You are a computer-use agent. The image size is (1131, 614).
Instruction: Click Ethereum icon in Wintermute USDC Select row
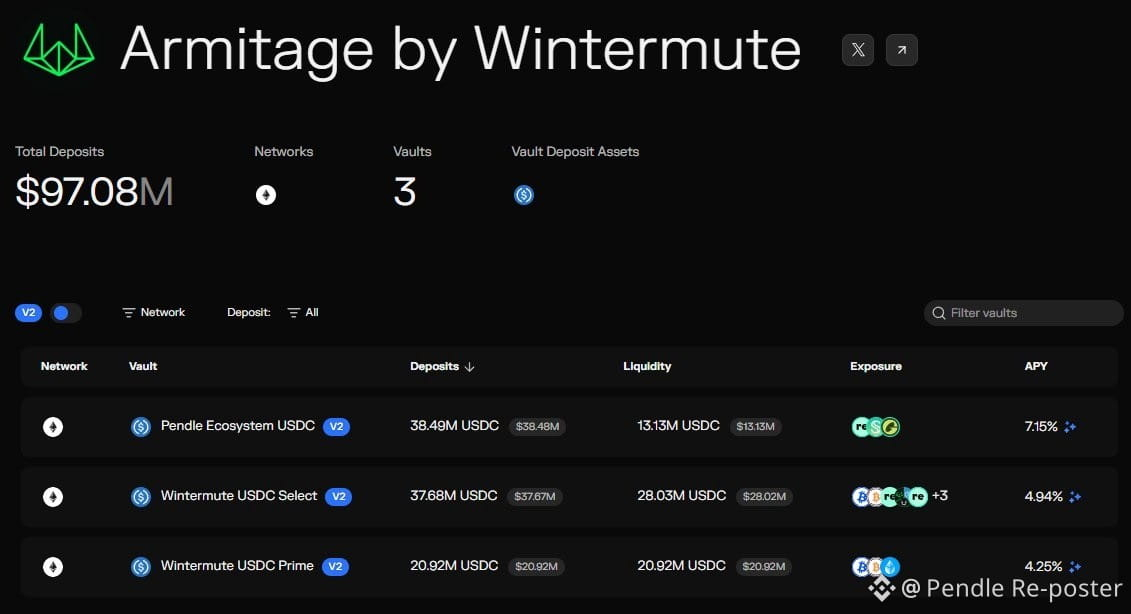coord(53,497)
